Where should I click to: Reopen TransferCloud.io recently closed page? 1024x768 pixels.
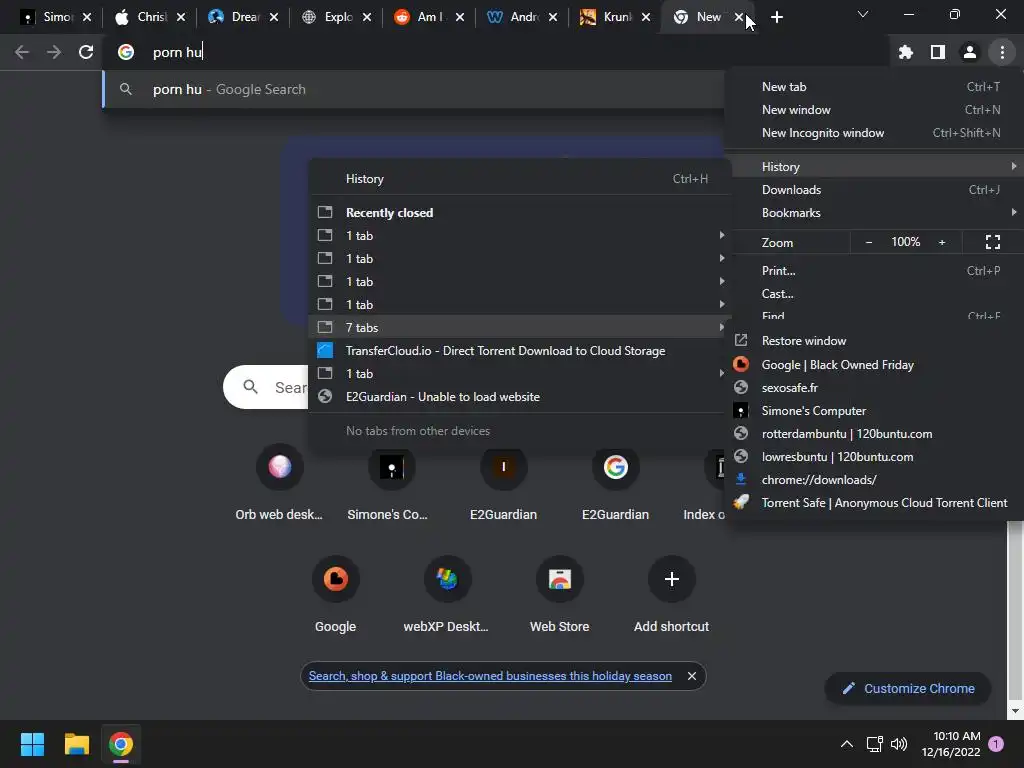pos(520,350)
